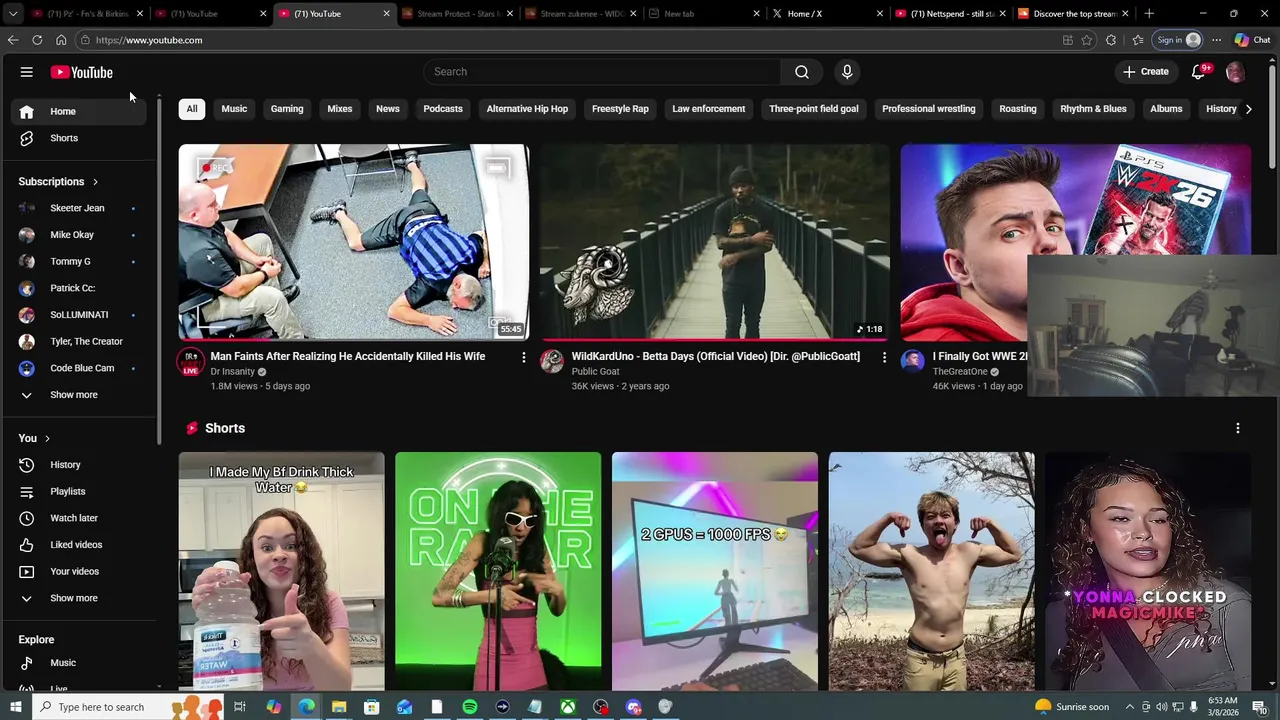Image resolution: width=1280 pixels, height=720 pixels.
Task: Select the Alternative Hip Hop chip
Action: coord(527,109)
